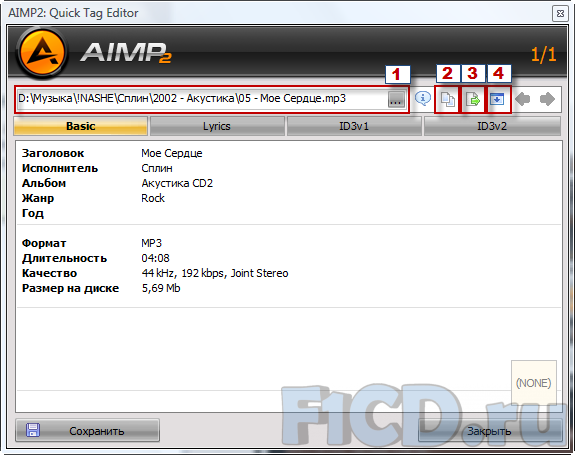This screenshot has width=575, height=455.
Task: Click the album value Акустика CD2
Action: coord(177,183)
